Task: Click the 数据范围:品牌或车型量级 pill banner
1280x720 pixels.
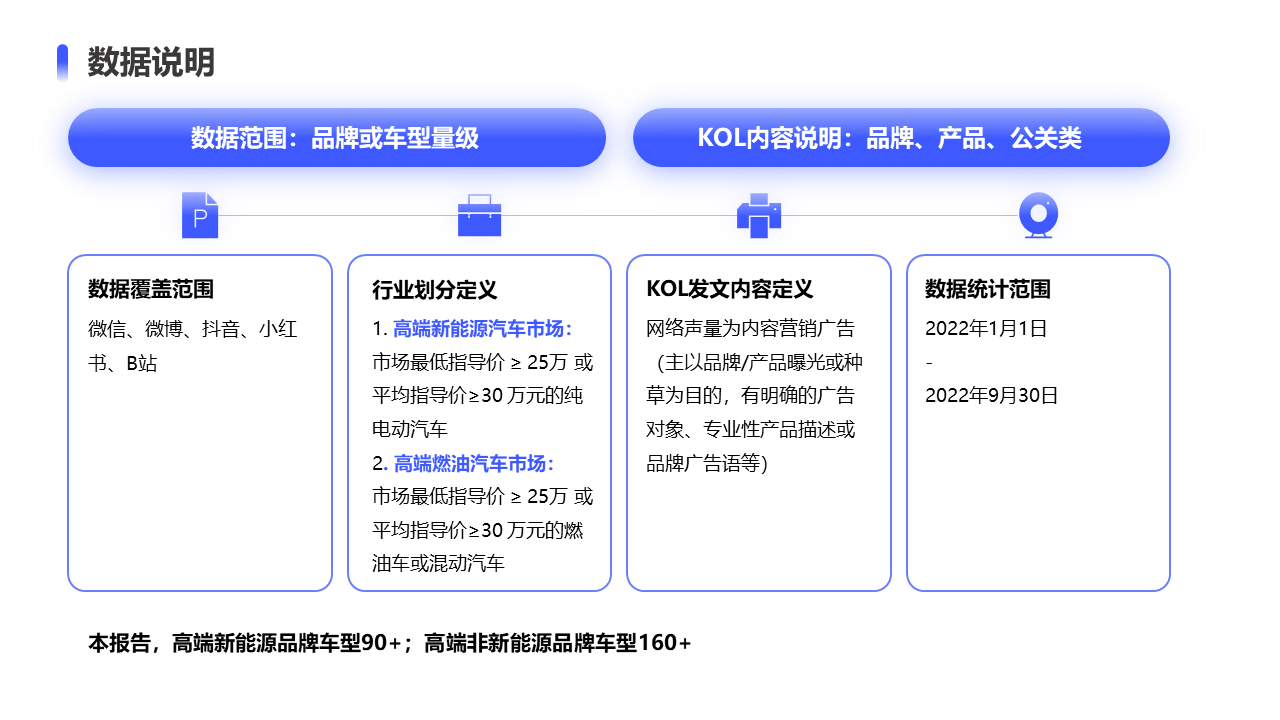Action: click(337, 138)
